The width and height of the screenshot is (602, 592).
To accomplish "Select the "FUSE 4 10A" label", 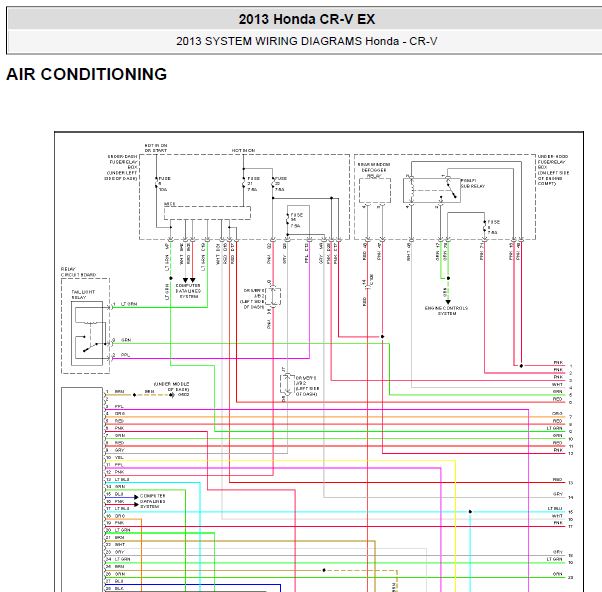I will (164, 184).
